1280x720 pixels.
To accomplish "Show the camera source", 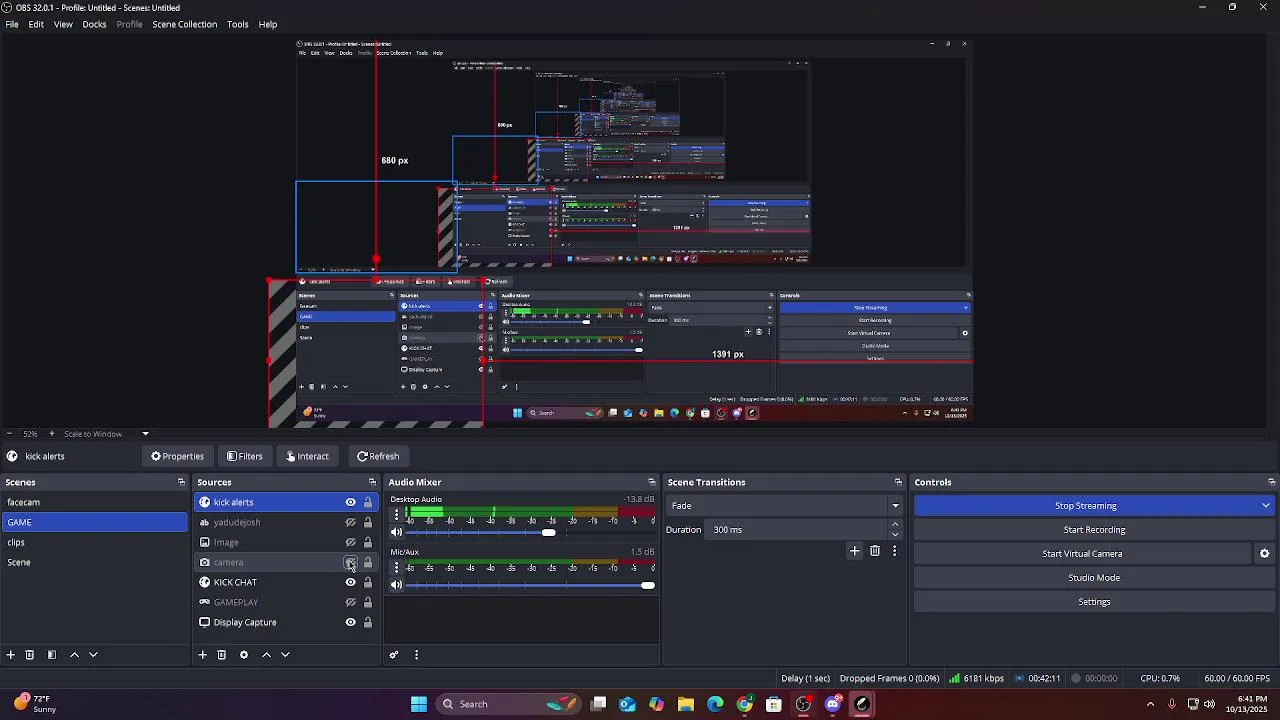I will click(x=350, y=562).
